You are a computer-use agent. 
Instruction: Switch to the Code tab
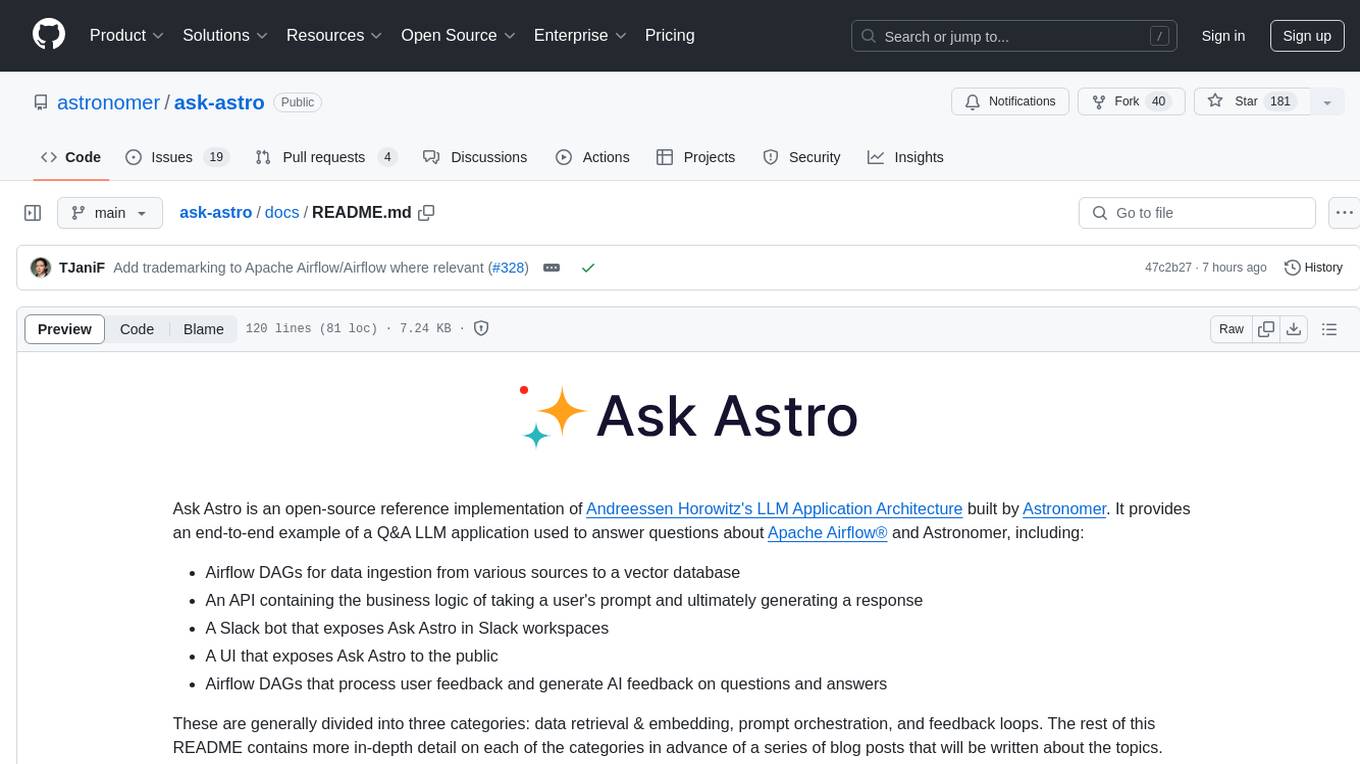(70, 157)
